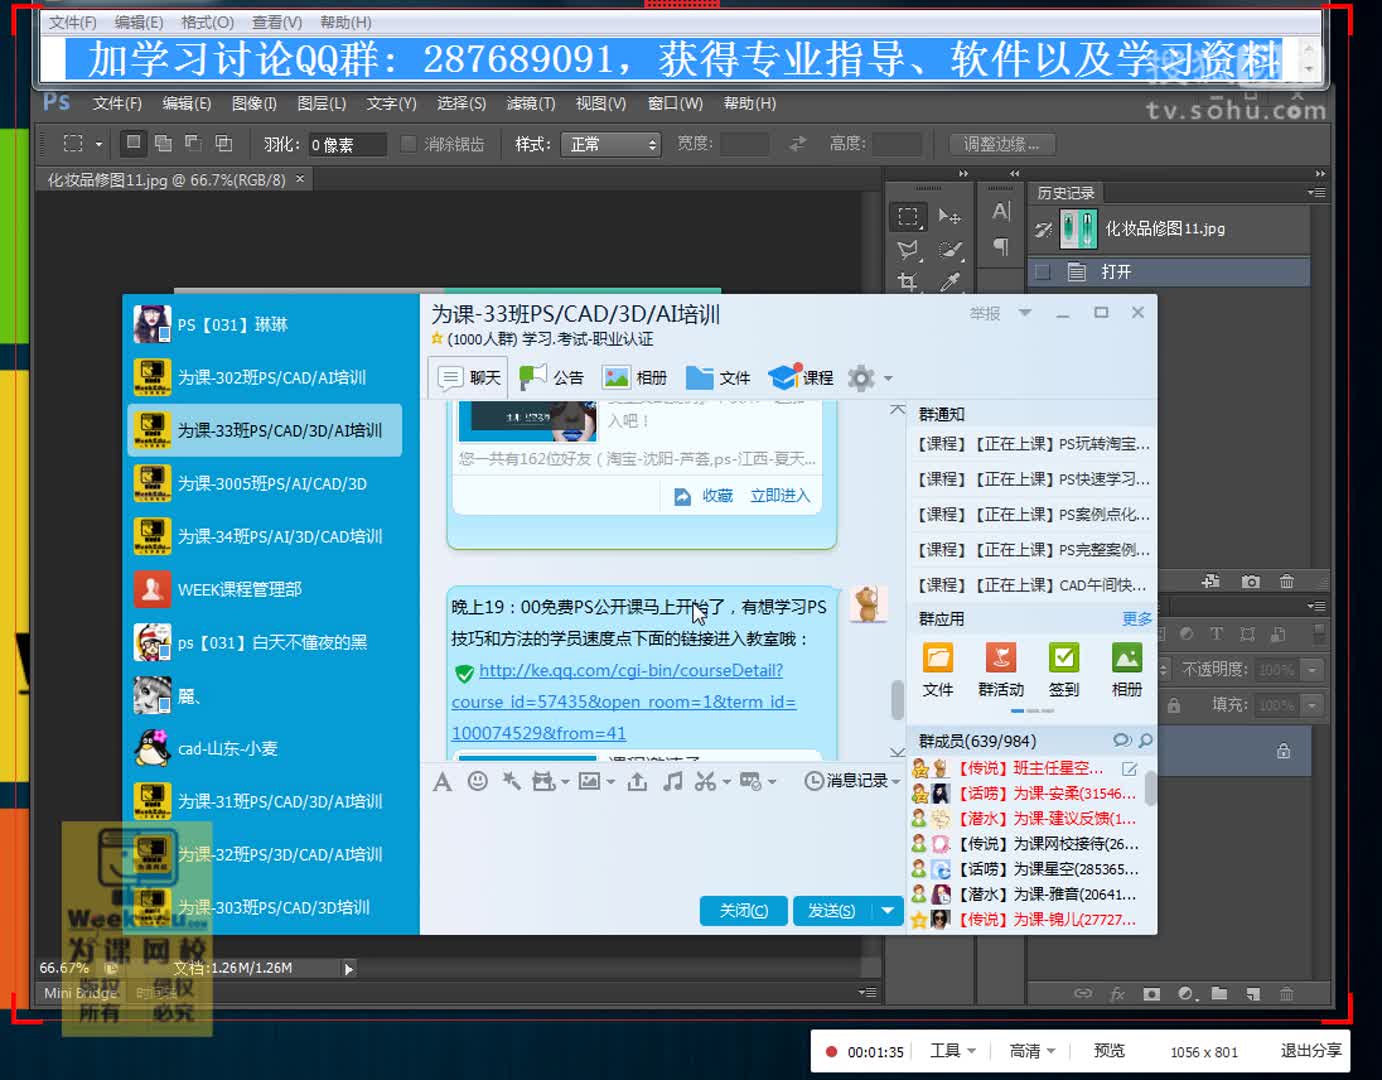1382x1080 pixels.
Task: Click the 发送(S) send button
Action: pos(832,911)
